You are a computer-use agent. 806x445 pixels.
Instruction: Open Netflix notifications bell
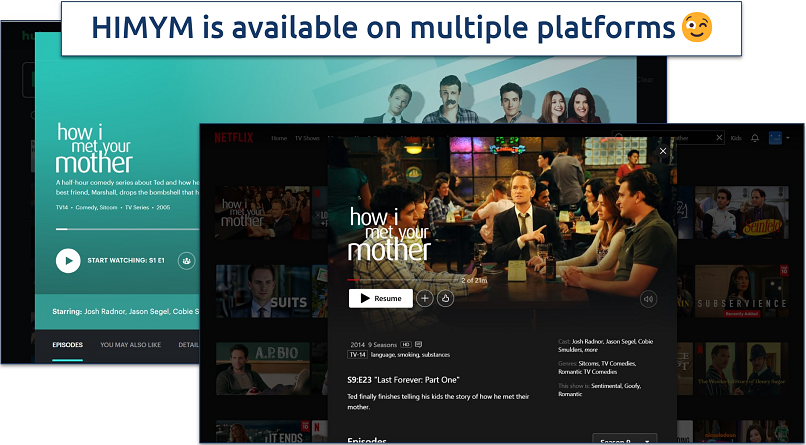755,138
